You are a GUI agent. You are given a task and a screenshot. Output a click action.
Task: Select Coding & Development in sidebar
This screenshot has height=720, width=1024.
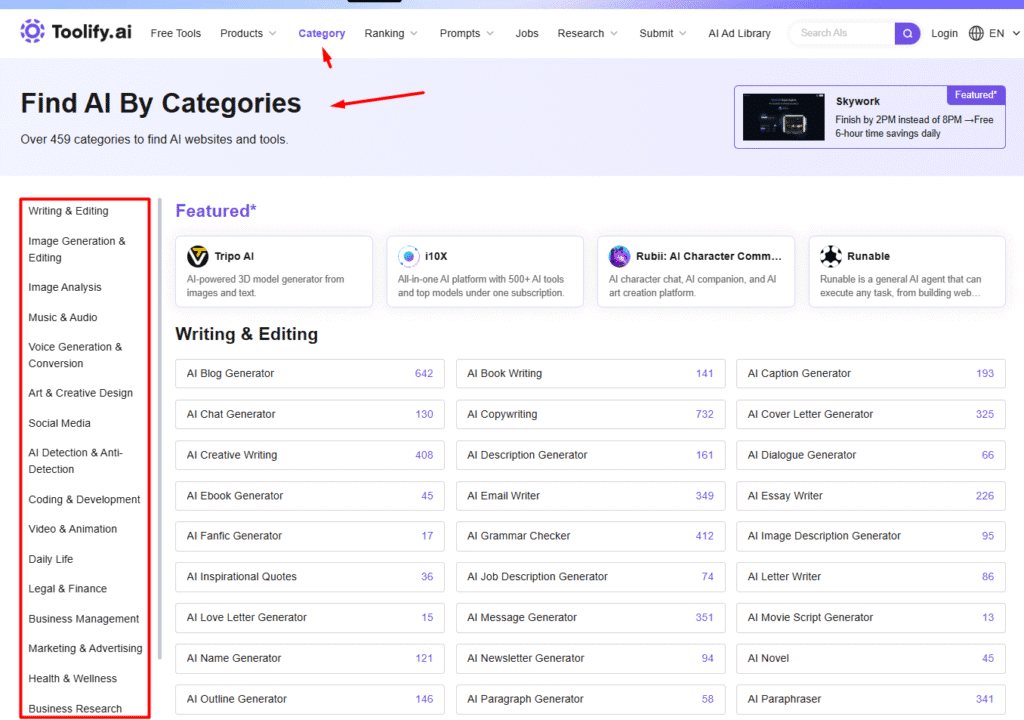(x=84, y=499)
